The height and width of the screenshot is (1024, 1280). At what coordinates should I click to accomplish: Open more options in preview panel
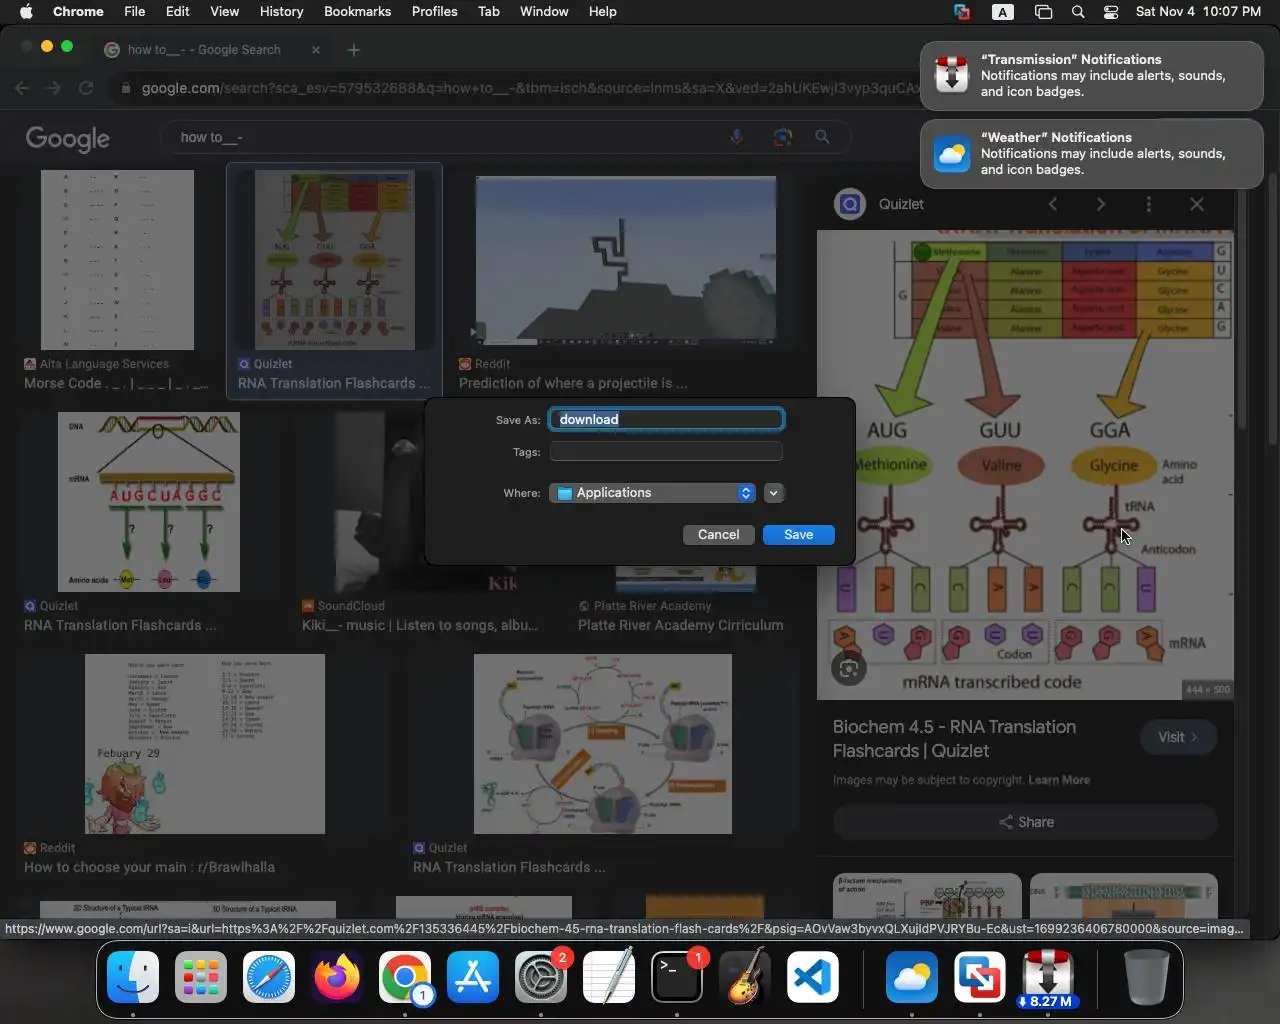pyautogui.click(x=1149, y=204)
